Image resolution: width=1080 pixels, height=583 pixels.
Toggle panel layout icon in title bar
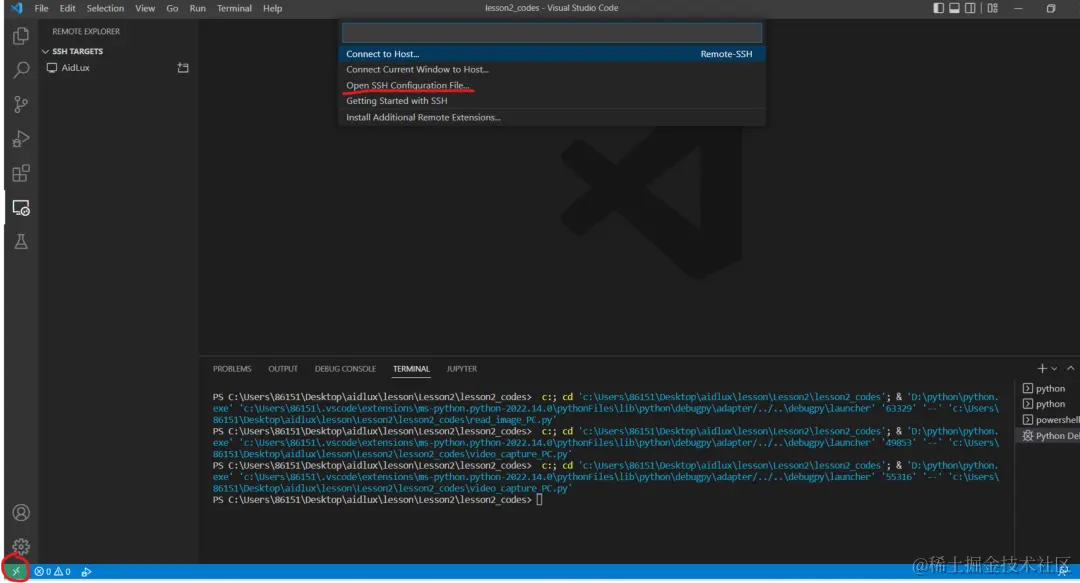click(954, 8)
